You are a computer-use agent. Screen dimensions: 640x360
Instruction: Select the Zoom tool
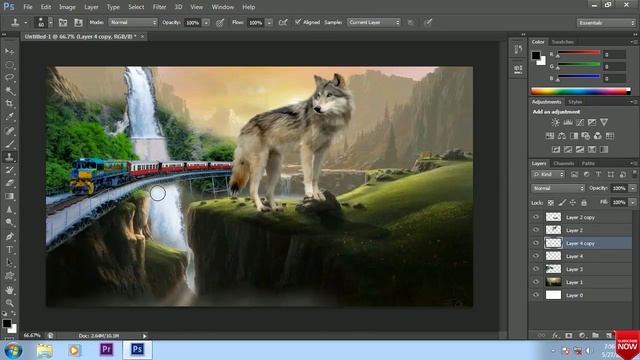[x=9, y=303]
